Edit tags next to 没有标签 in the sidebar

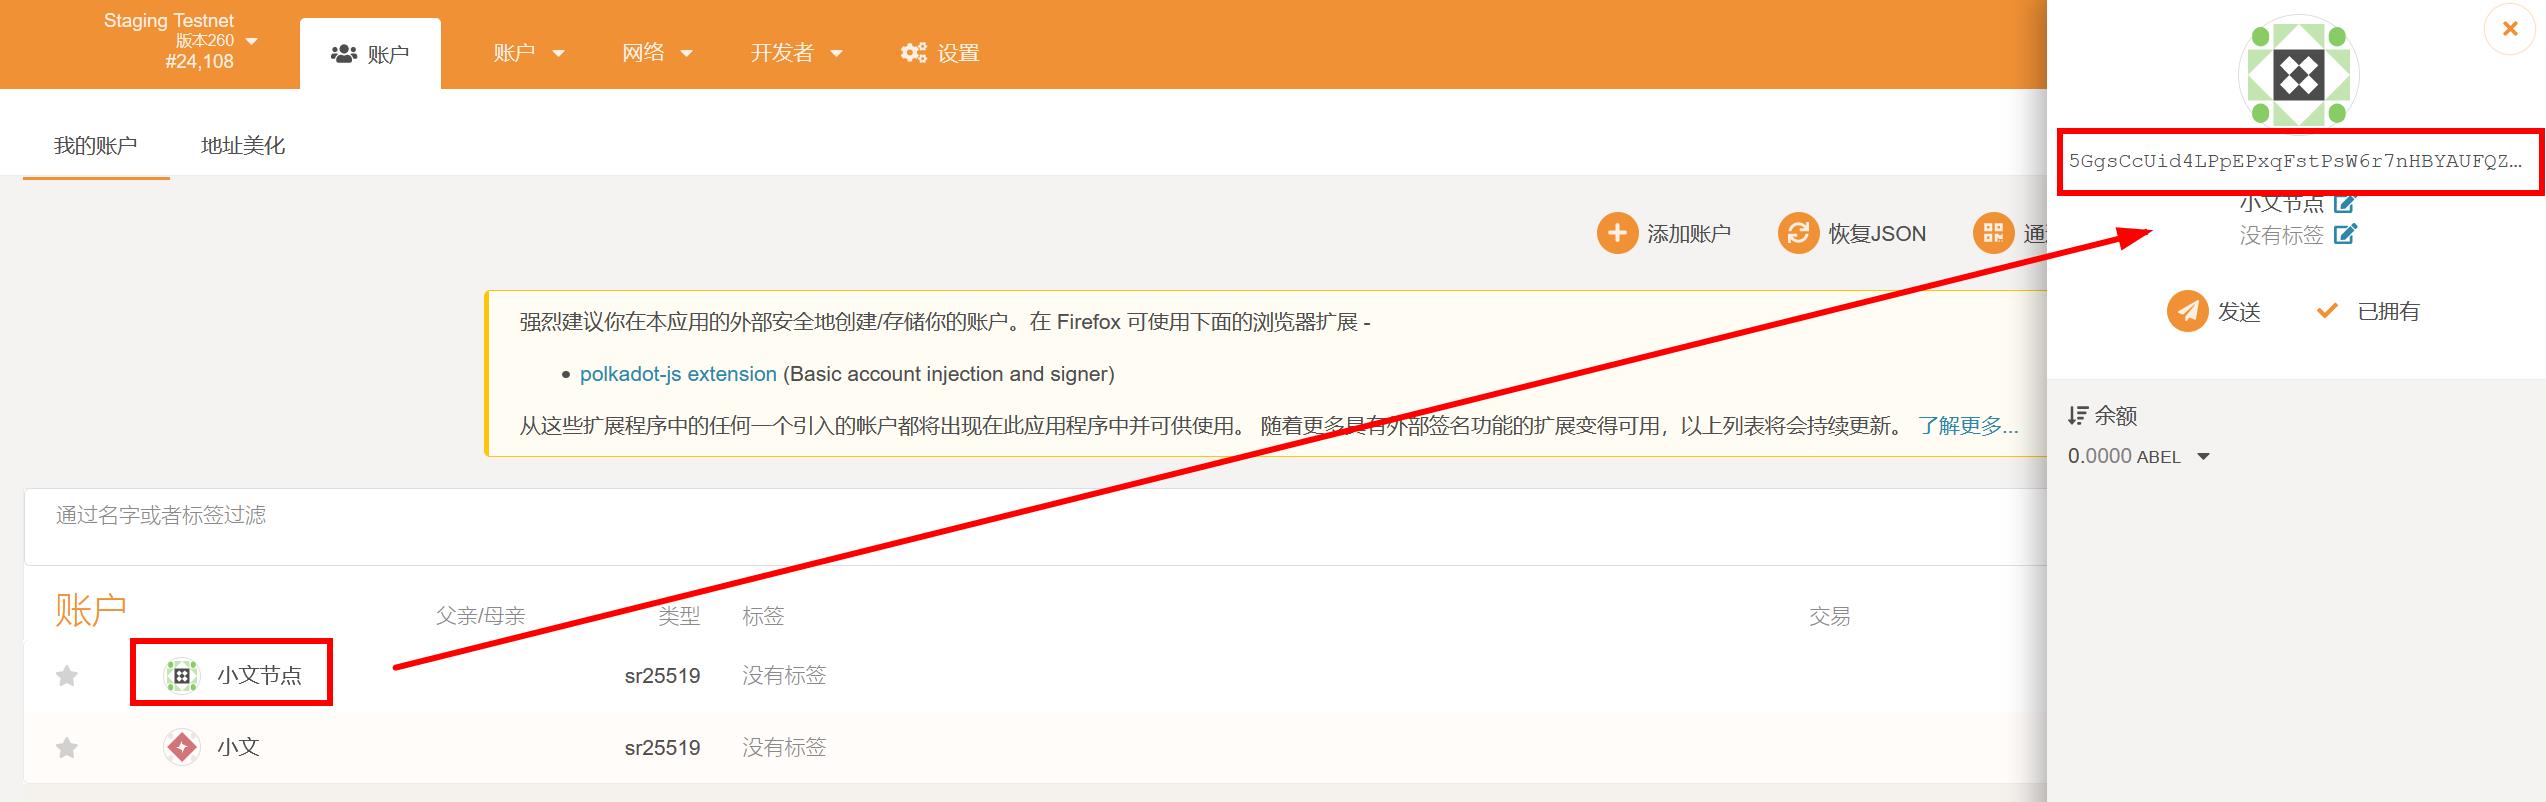pos(2345,235)
